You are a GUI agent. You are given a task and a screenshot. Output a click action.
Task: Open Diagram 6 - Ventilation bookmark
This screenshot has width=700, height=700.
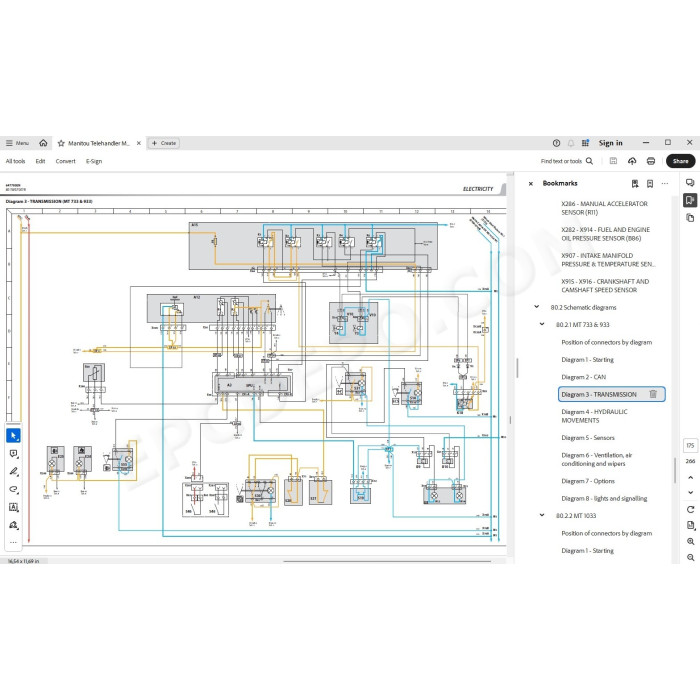(596, 459)
